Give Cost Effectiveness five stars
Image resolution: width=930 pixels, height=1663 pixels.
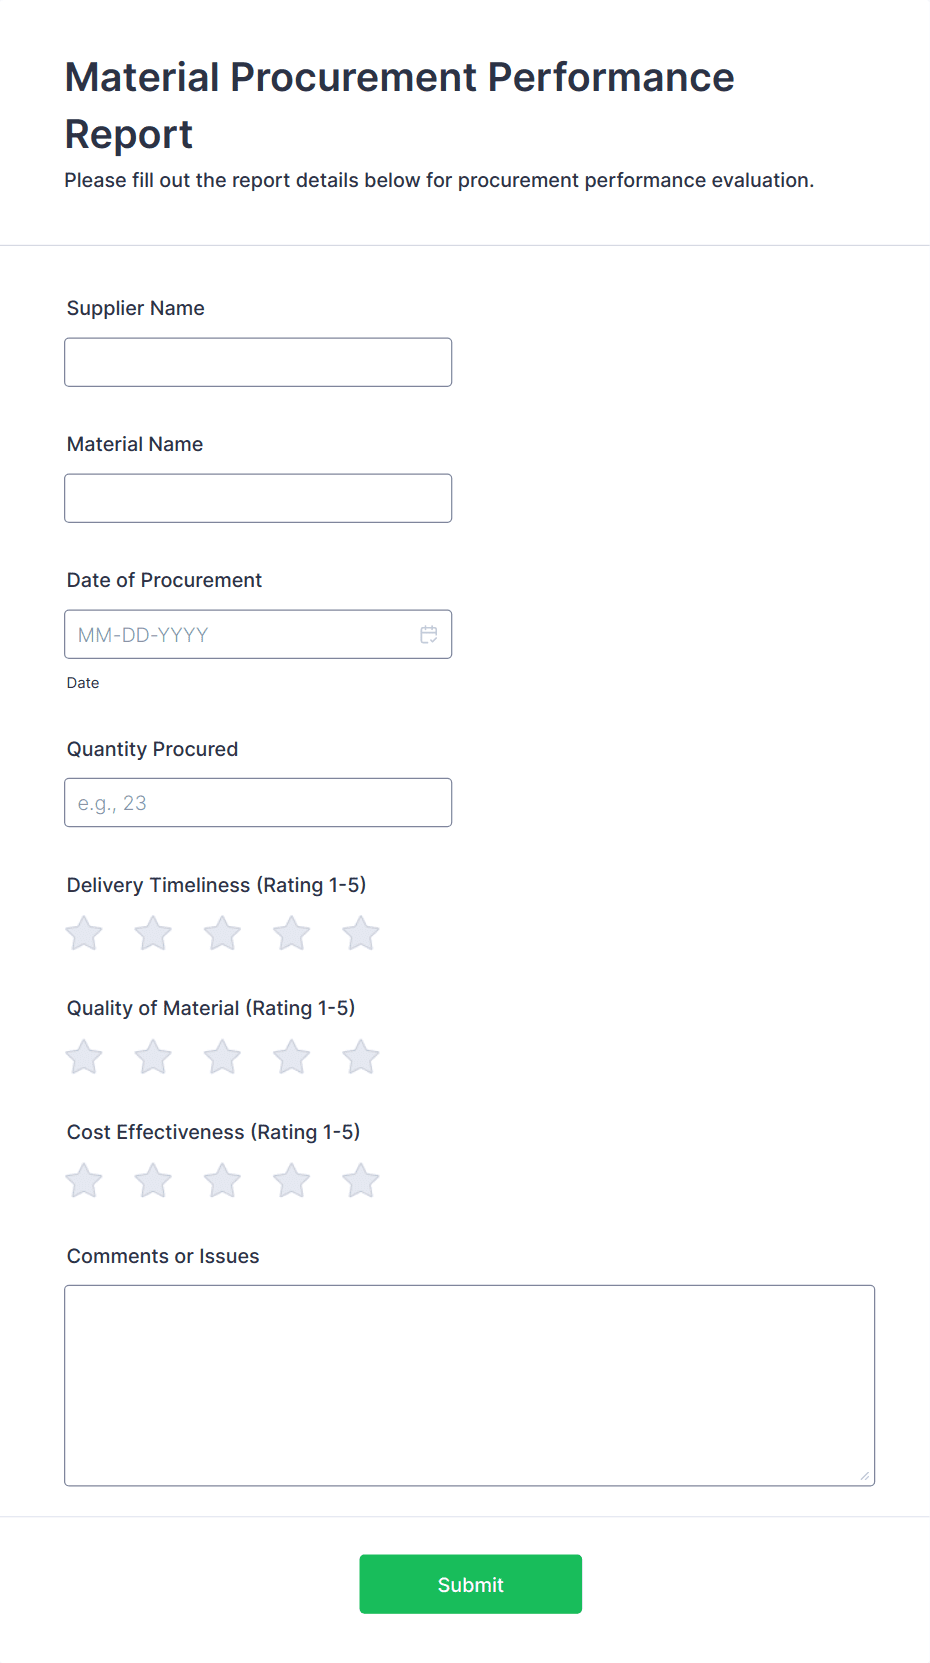click(360, 1181)
